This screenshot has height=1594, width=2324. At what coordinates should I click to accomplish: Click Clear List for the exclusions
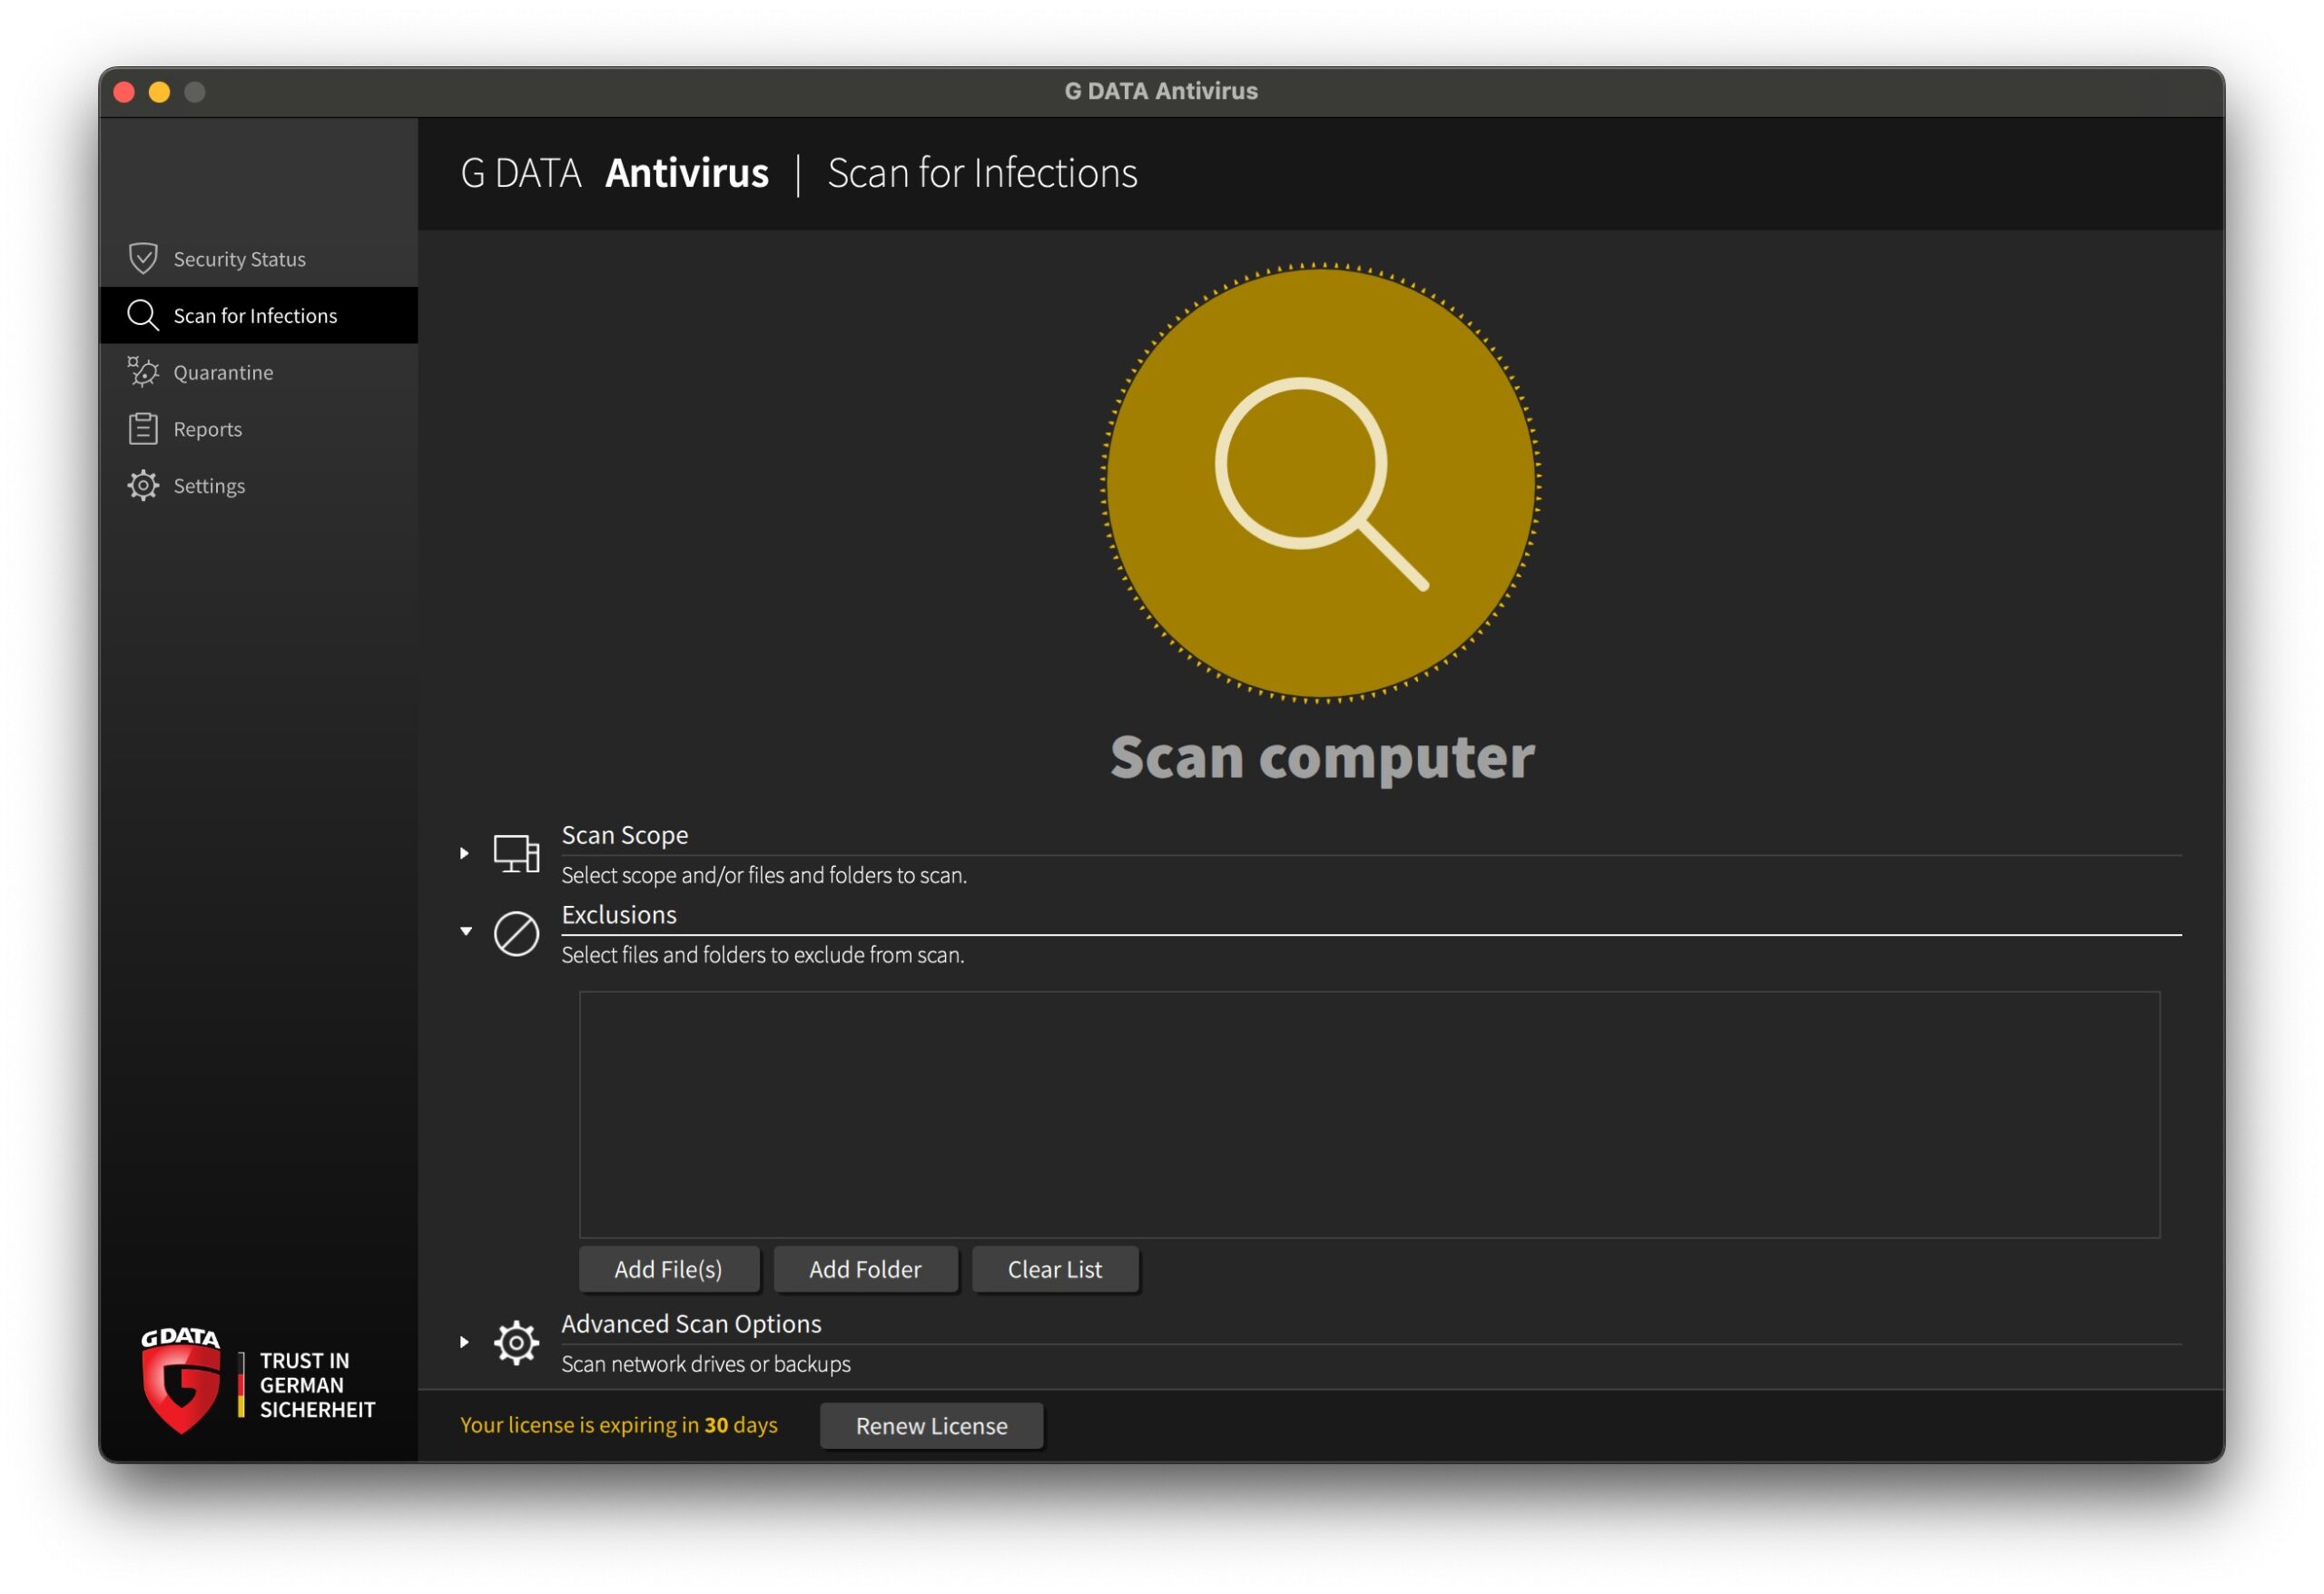[x=1054, y=1269]
